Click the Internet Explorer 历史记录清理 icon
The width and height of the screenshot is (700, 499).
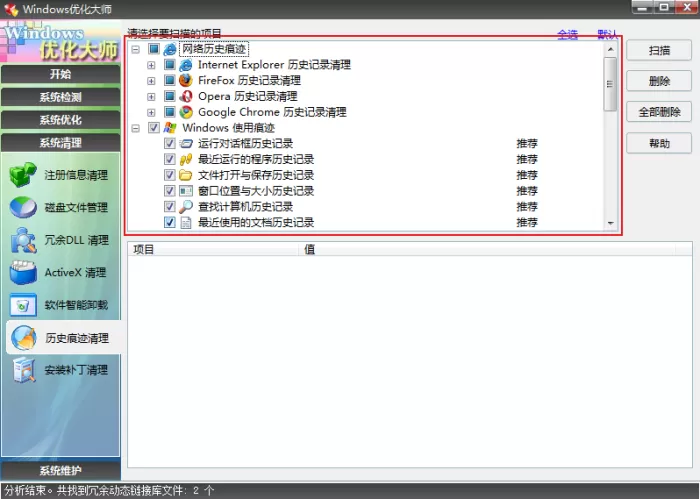click(x=186, y=65)
